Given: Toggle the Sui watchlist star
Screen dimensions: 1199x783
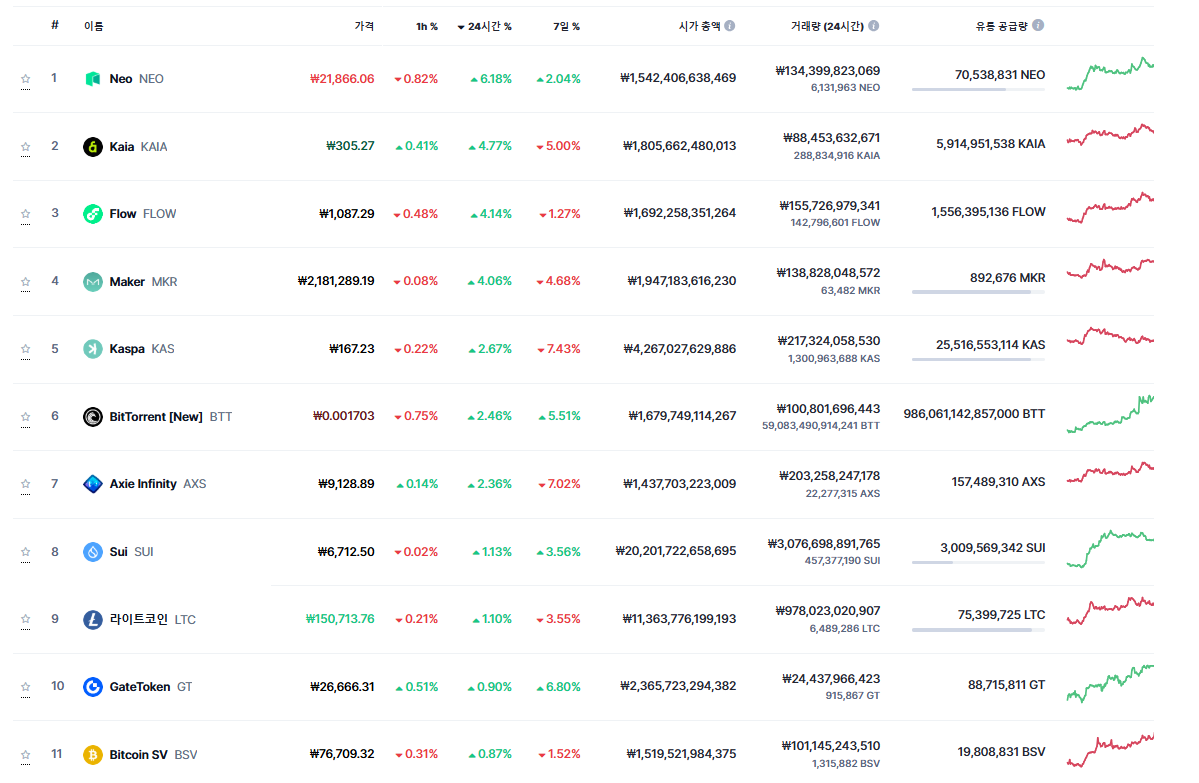Looking at the screenshot, I should pyautogui.click(x=25, y=551).
